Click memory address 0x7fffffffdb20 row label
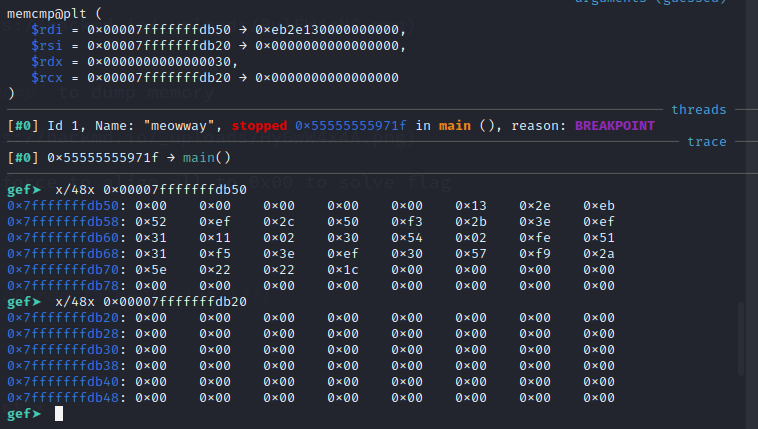 [x=65, y=317]
